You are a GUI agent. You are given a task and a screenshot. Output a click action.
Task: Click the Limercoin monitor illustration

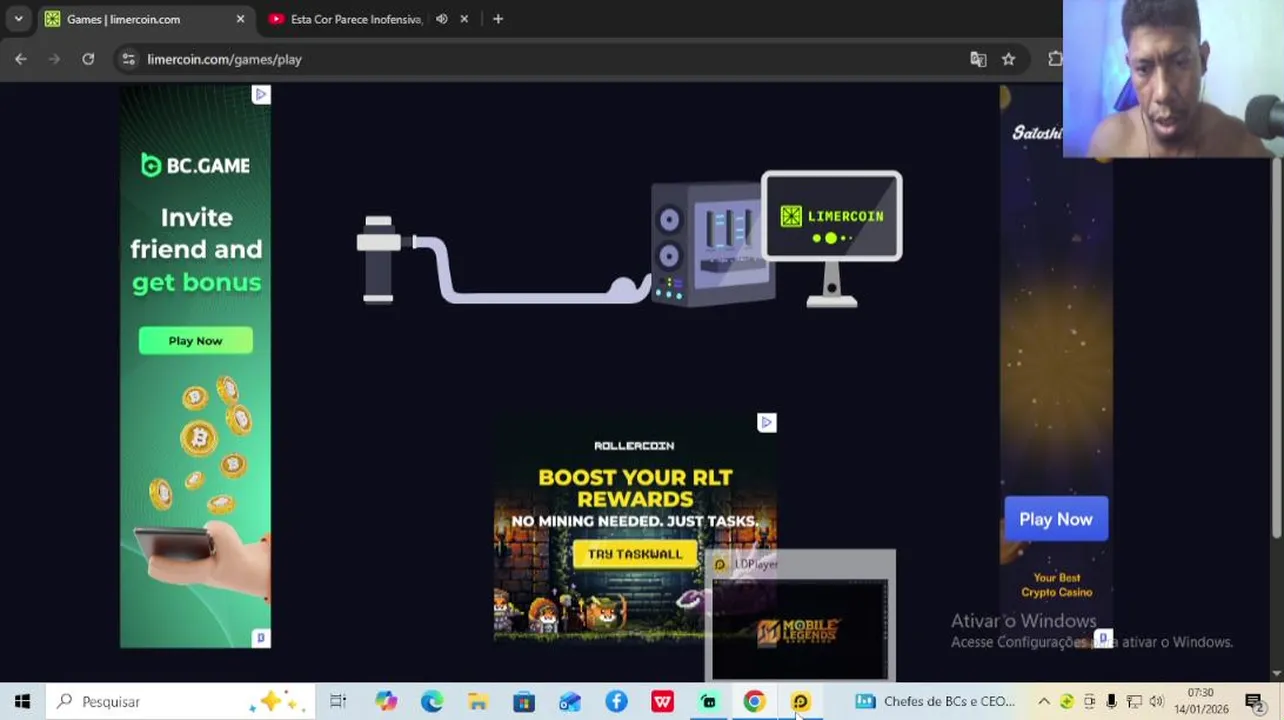pyautogui.click(x=831, y=238)
